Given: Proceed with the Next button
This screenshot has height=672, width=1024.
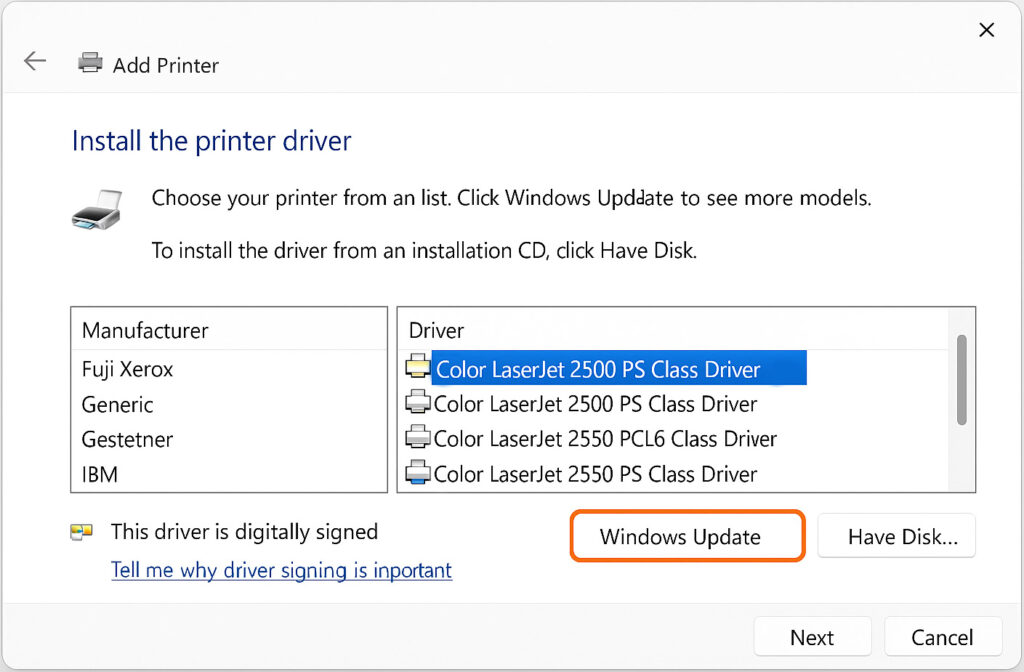Looking at the screenshot, I should (812, 637).
